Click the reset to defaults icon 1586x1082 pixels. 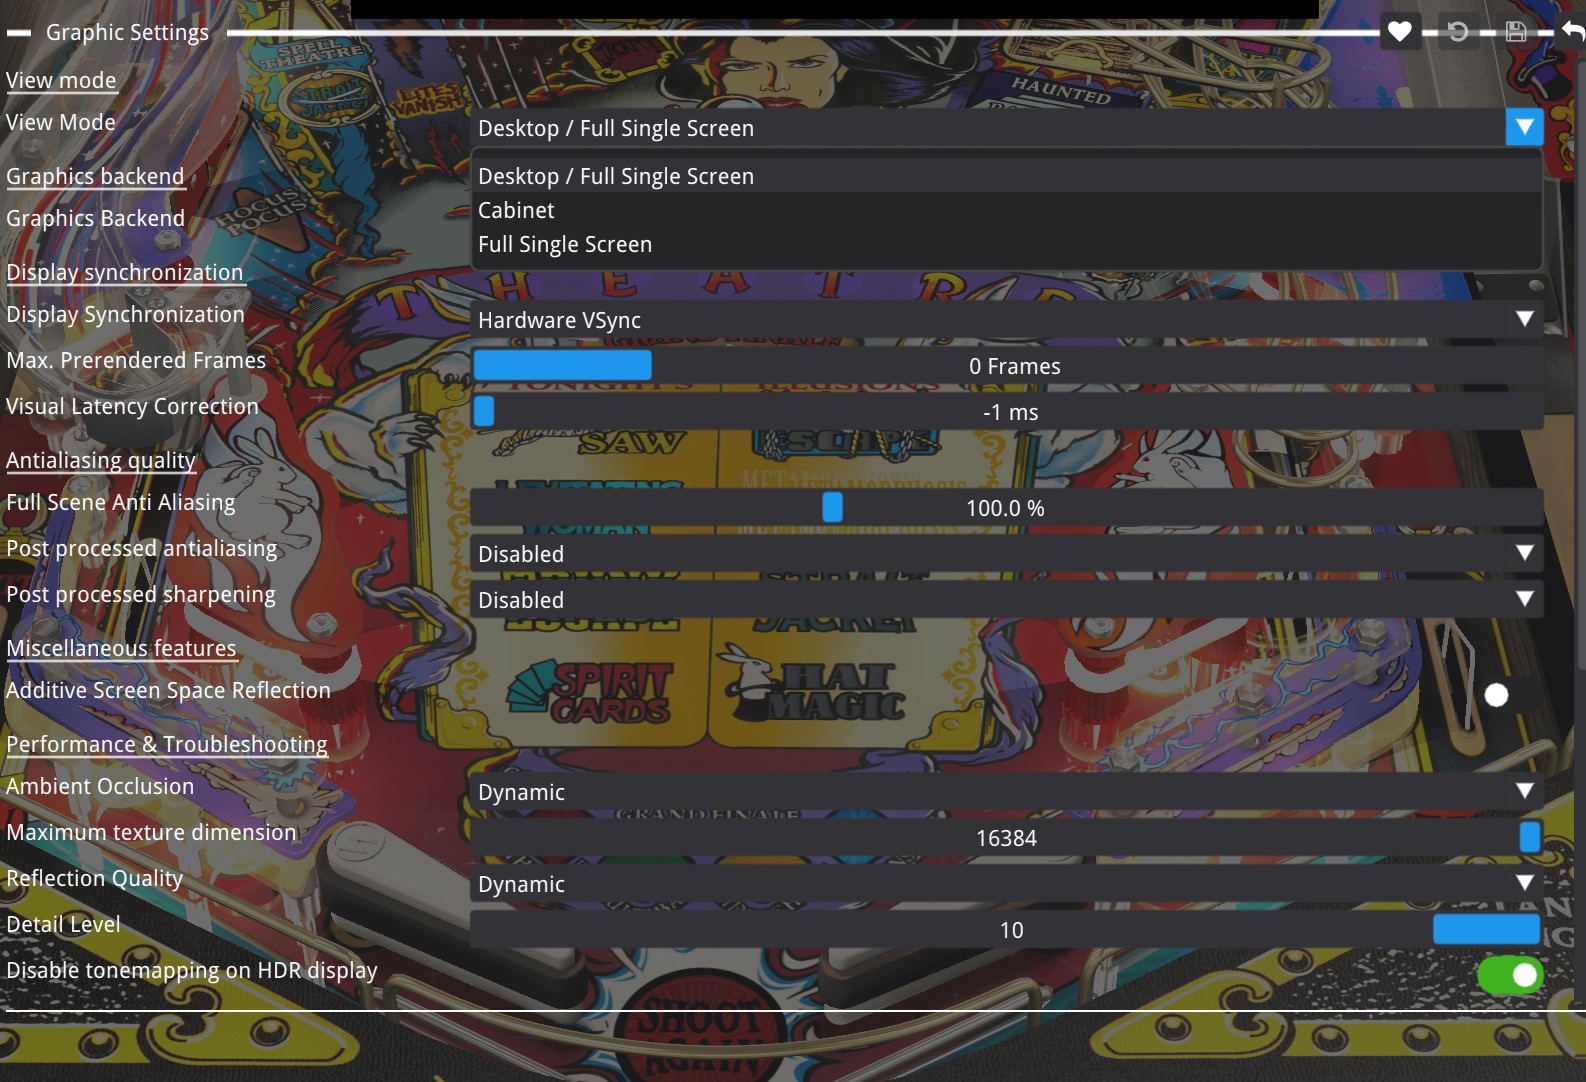pyautogui.click(x=1458, y=32)
